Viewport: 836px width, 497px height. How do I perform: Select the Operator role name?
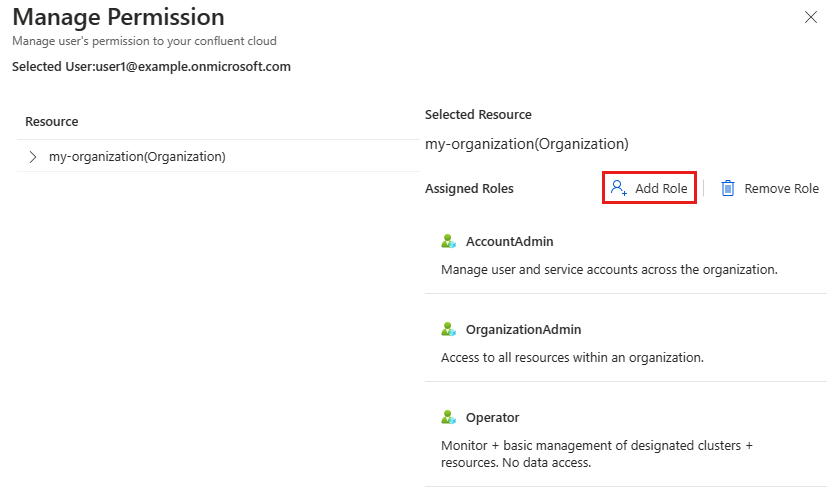tap(492, 417)
